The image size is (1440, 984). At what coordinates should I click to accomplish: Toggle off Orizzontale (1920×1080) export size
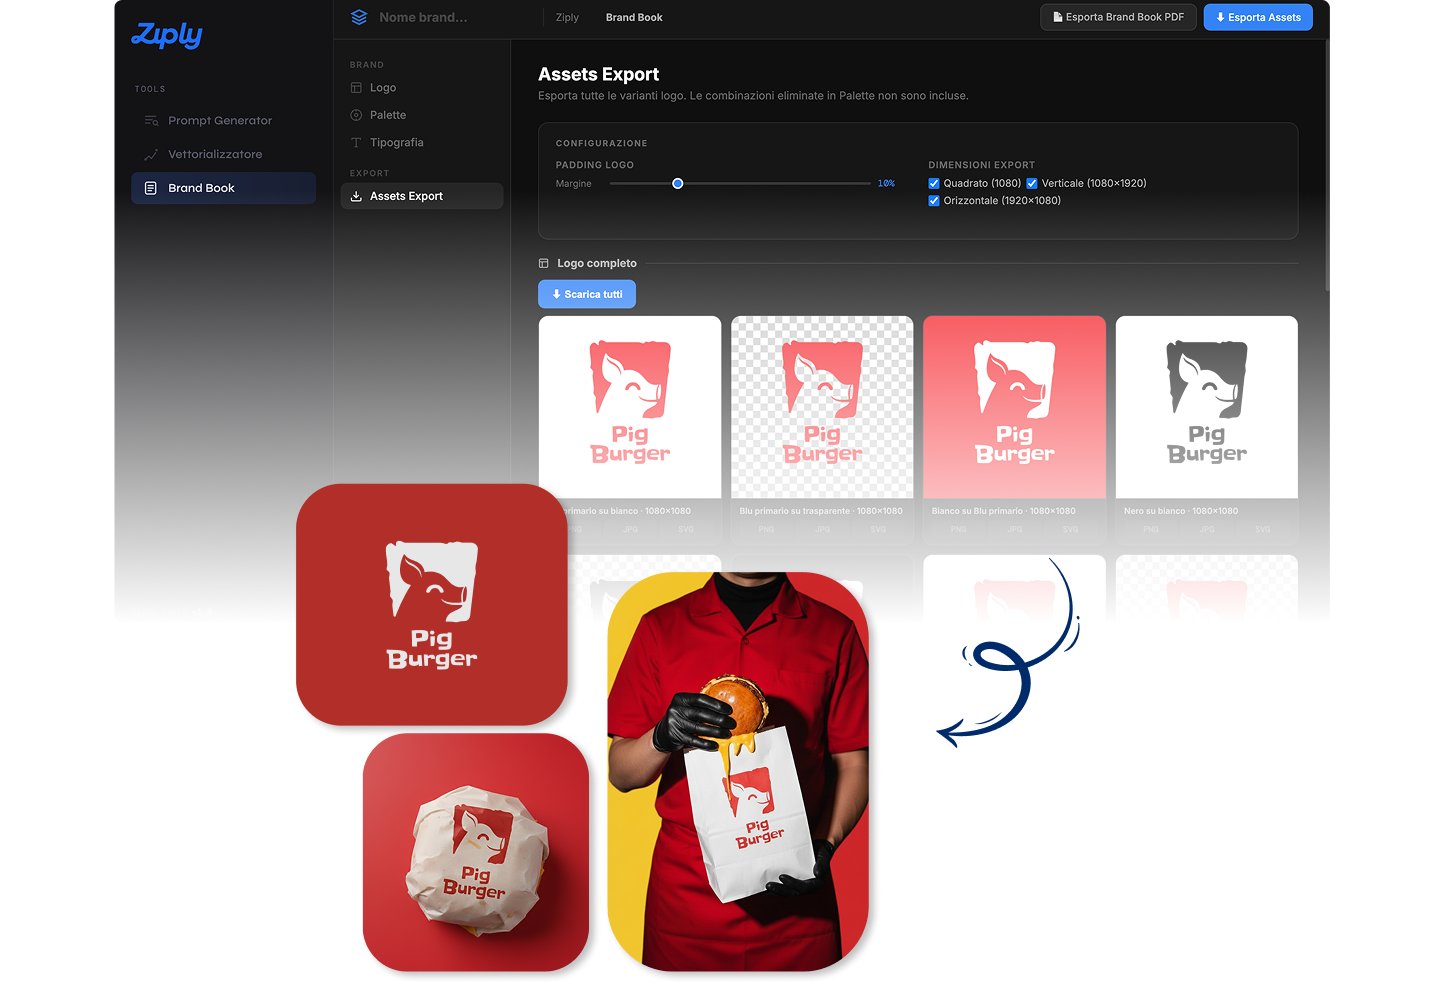click(934, 200)
